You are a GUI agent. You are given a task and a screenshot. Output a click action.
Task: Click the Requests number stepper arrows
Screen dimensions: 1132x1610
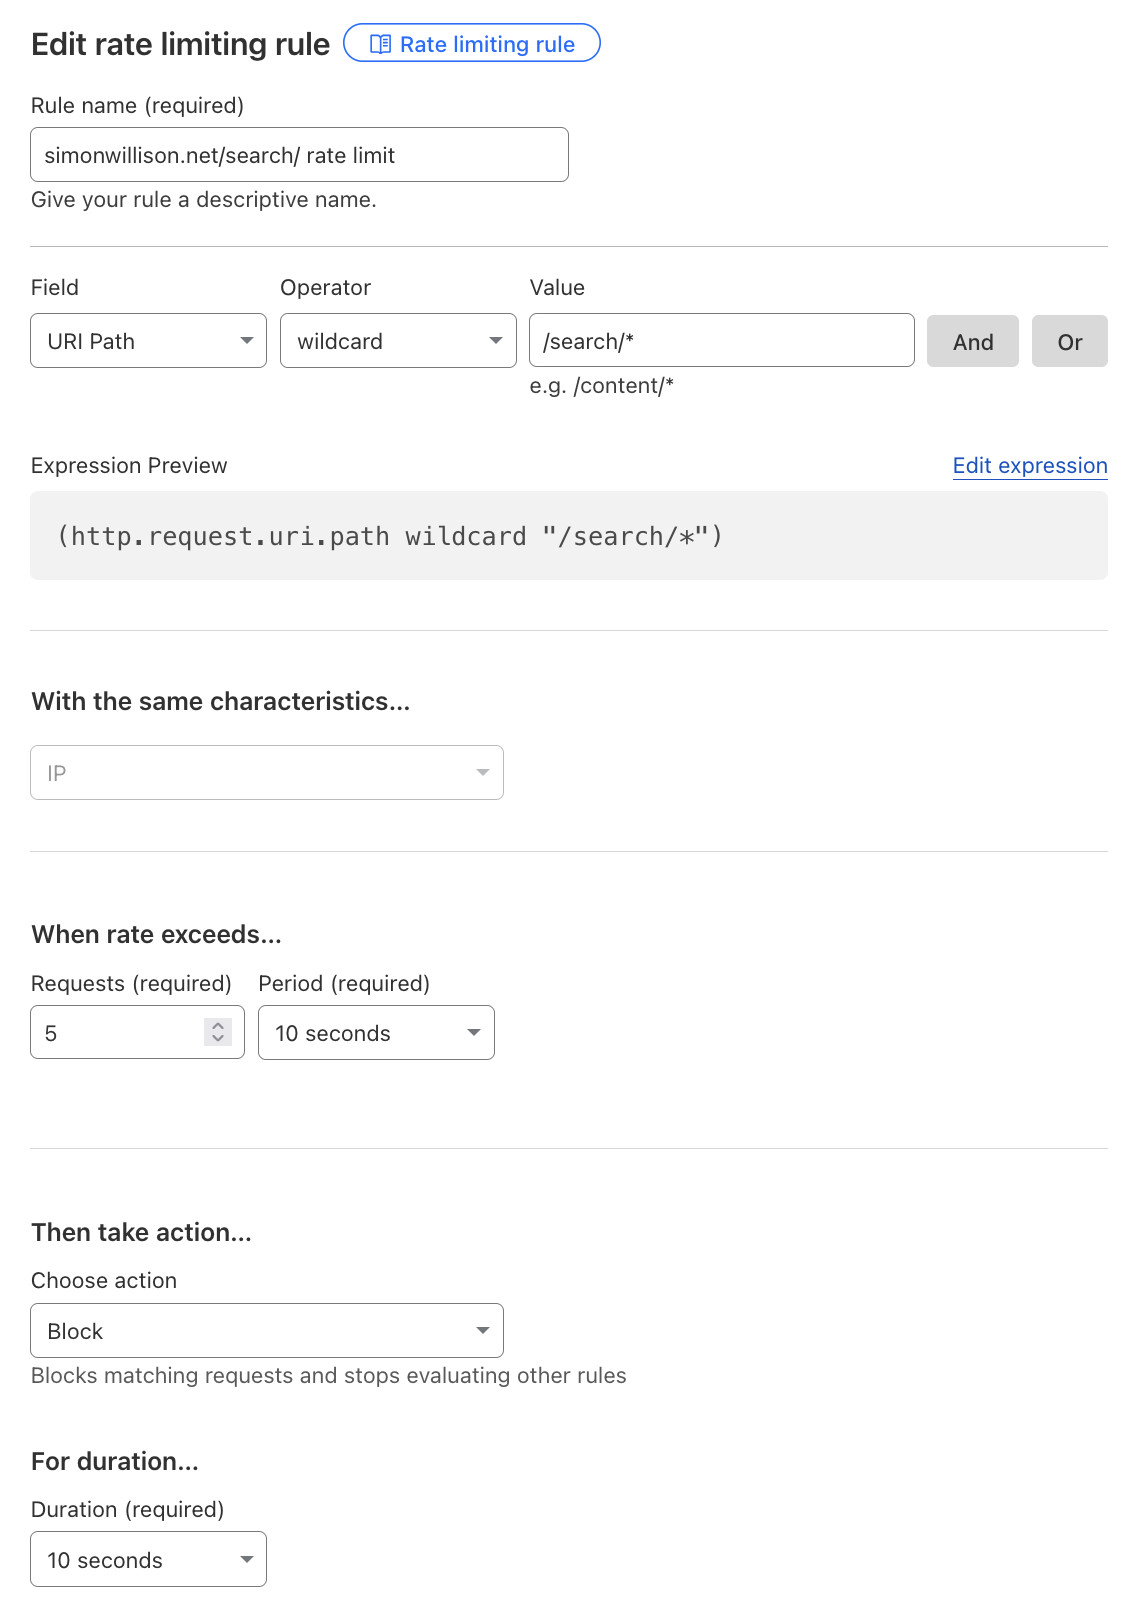click(218, 1032)
